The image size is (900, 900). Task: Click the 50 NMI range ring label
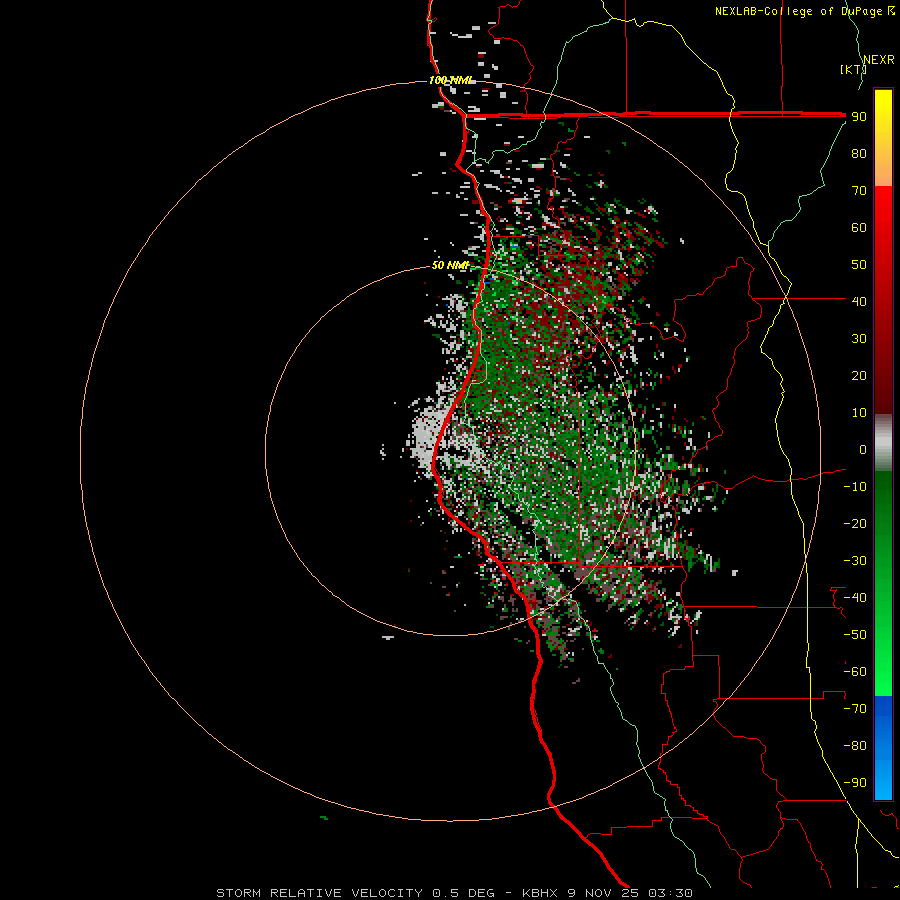(450, 265)
